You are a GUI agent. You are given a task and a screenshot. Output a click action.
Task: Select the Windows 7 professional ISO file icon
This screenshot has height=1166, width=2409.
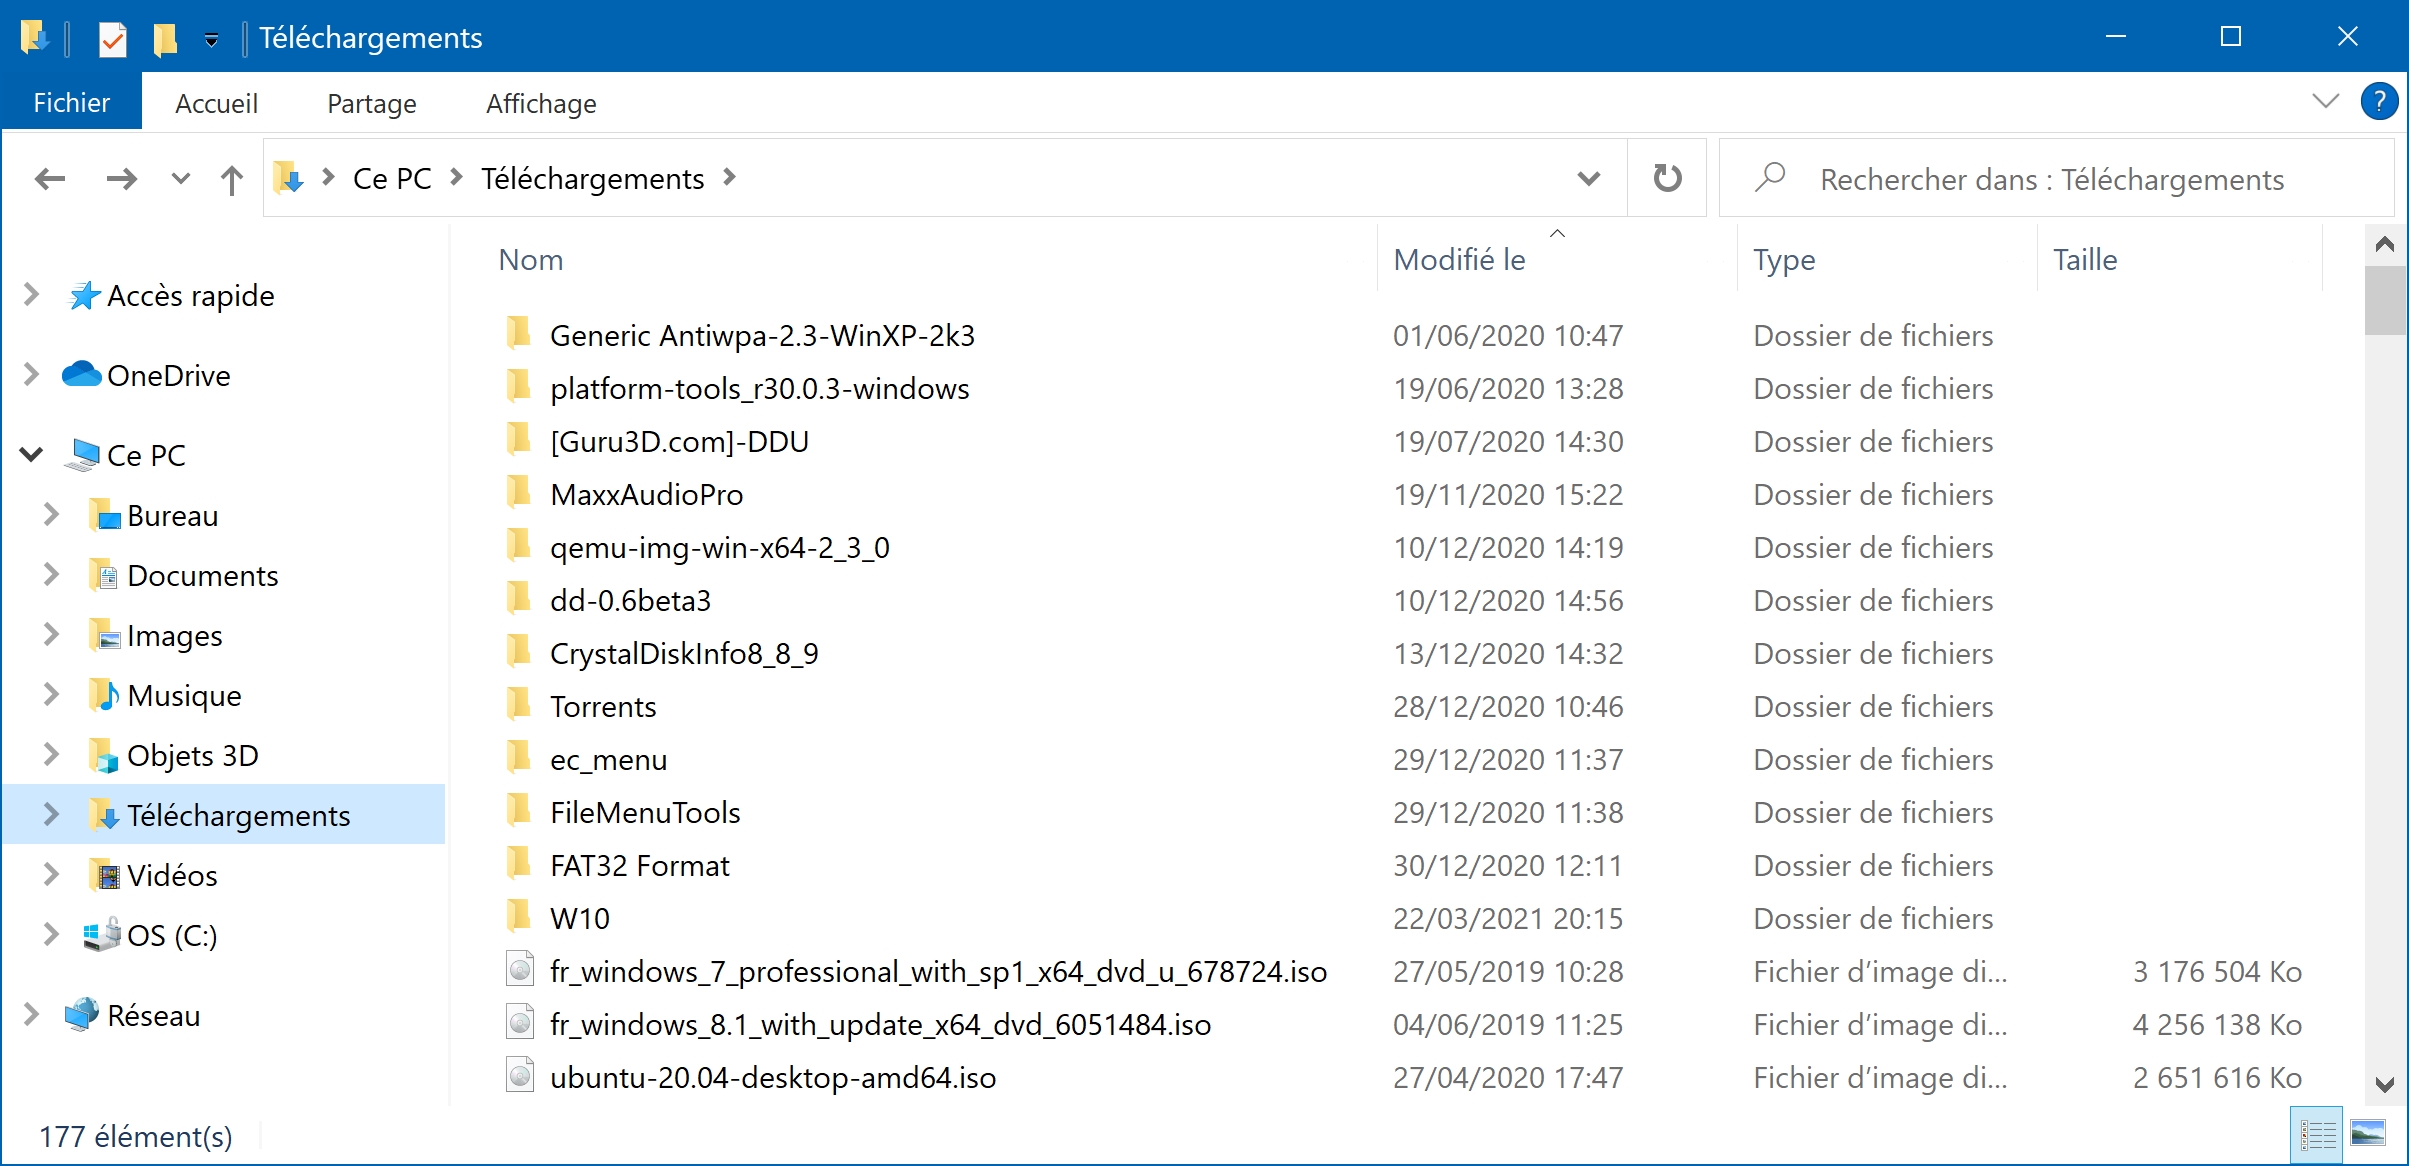pos(519,970)
